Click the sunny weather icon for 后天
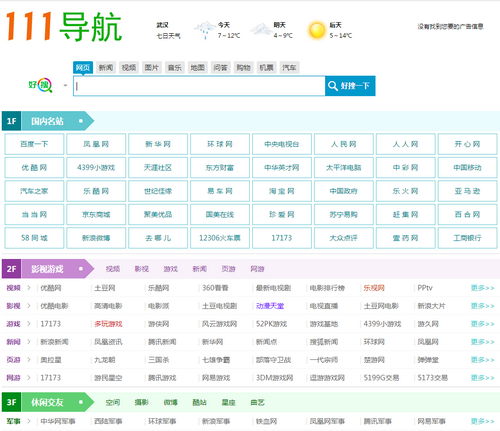Screen dimensions: 500x431 click(316, 30)
